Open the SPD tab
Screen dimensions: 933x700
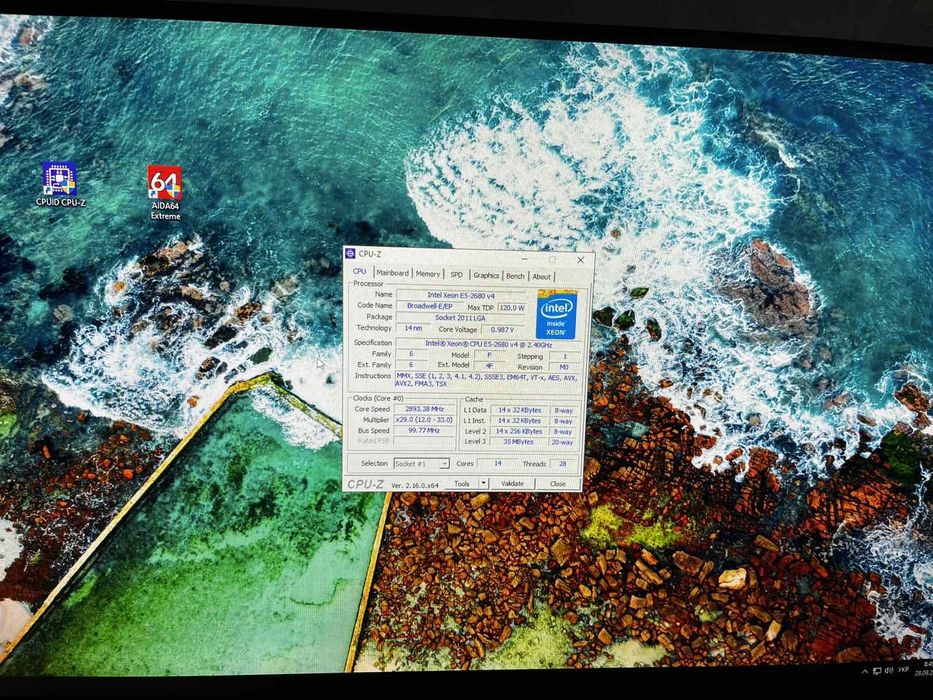[x=456, y=275]
